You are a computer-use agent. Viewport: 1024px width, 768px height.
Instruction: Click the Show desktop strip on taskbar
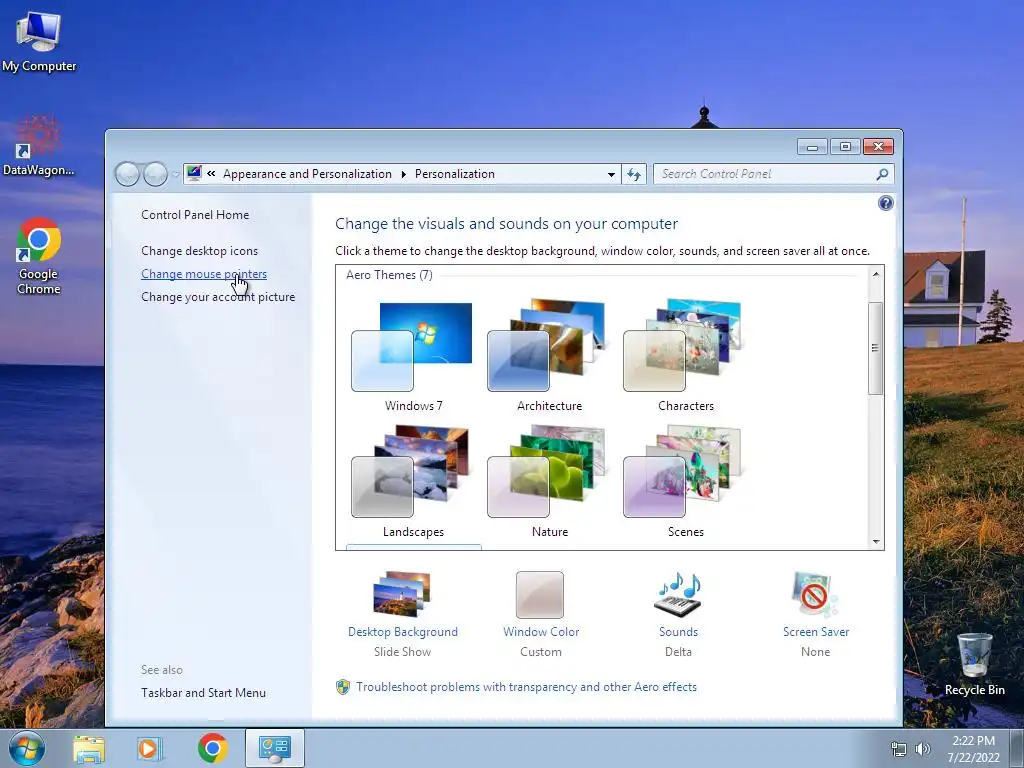pyautogui.click(x=1017, y=748)
